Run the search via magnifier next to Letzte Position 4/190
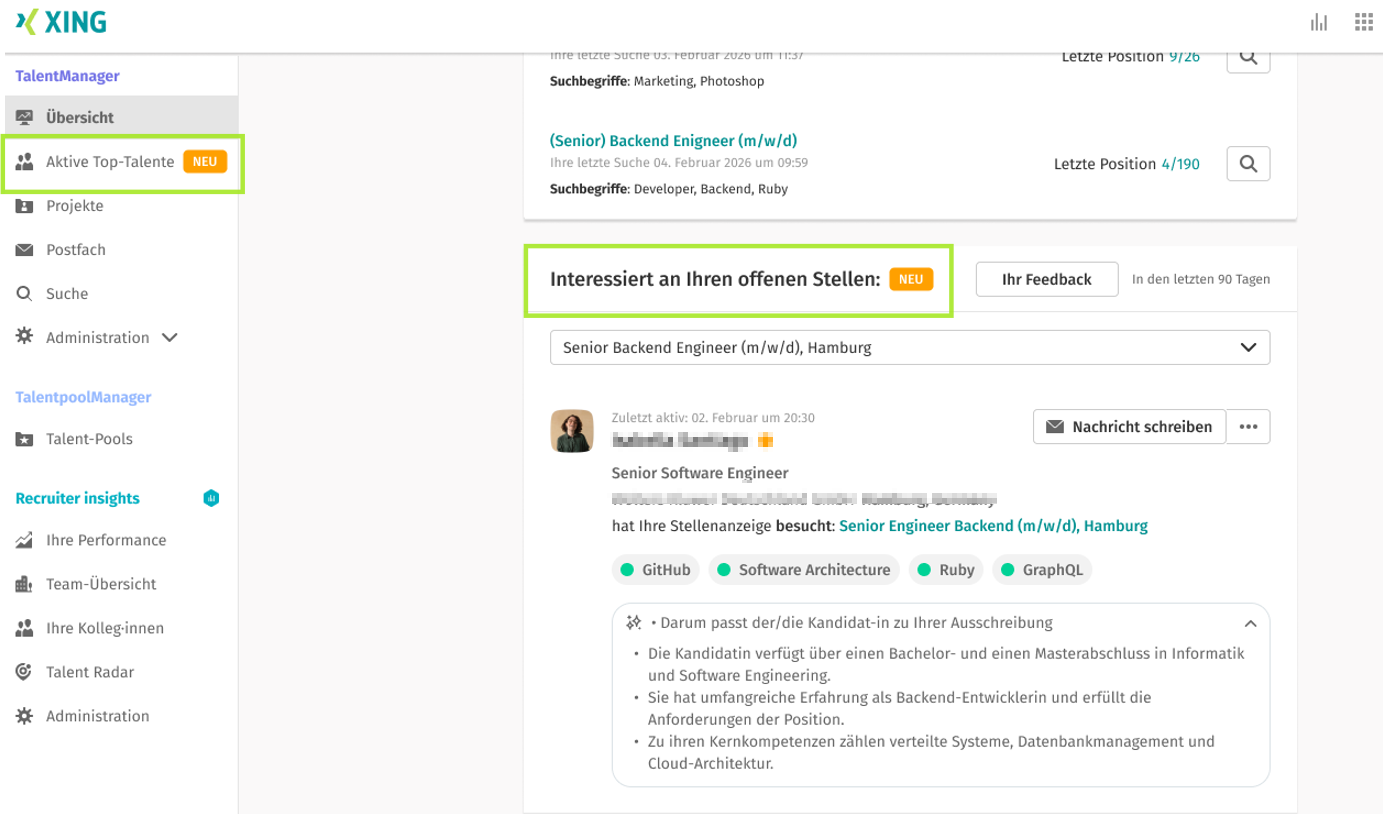 point(1247,163)
